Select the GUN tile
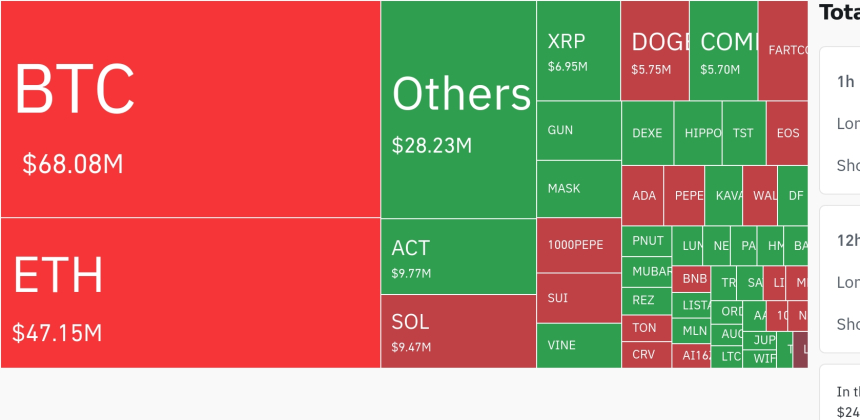 click(x=578, y=131)
